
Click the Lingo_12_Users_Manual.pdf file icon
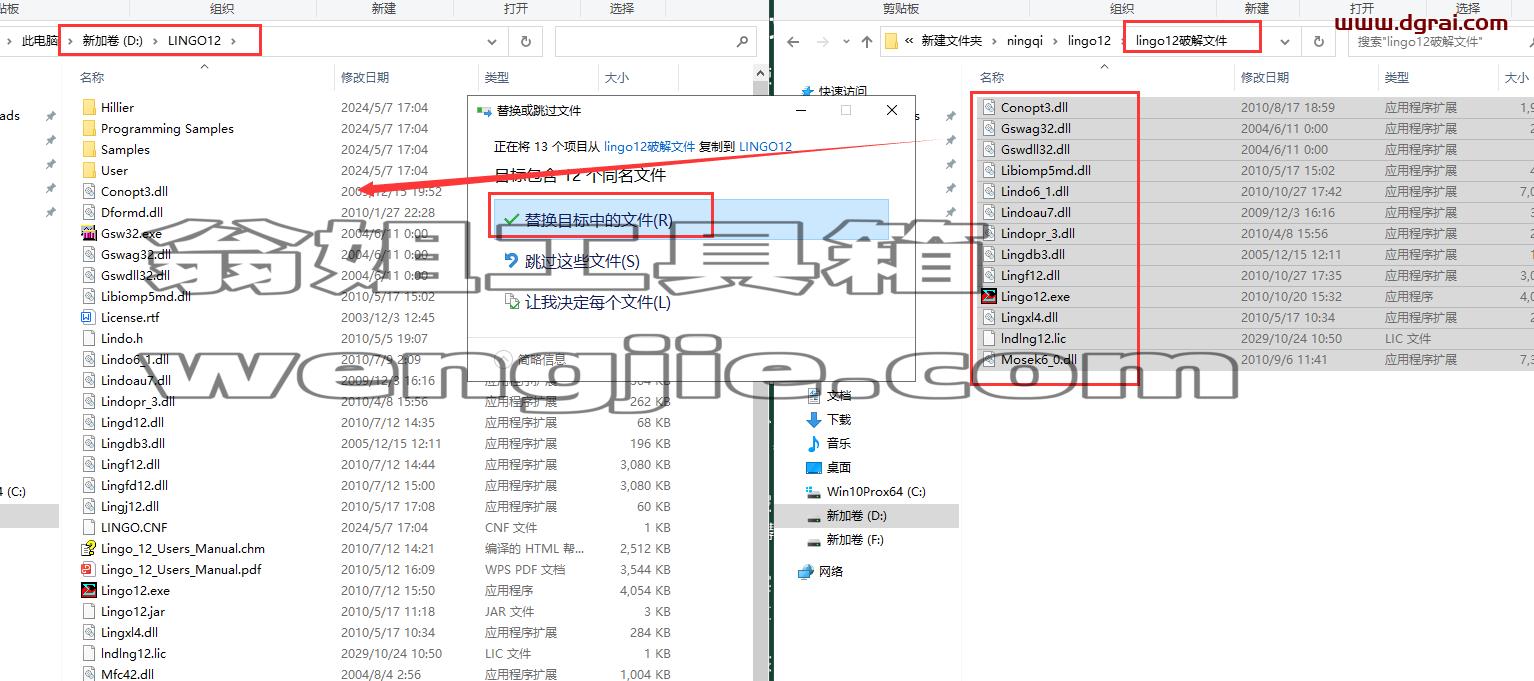tap(89, 569)
